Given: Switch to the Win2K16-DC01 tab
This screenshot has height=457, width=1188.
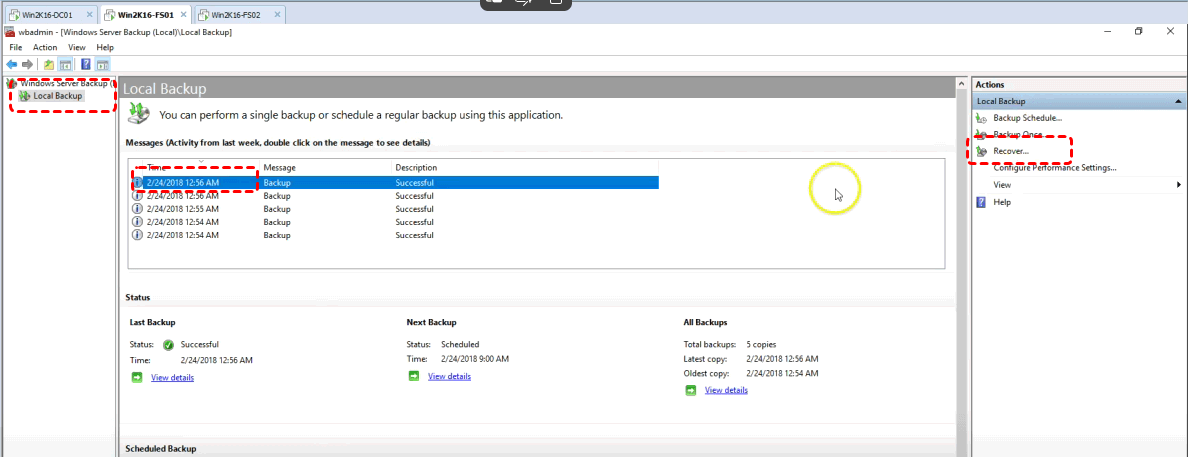Looking at the screenshot, I should coord(49,15).
